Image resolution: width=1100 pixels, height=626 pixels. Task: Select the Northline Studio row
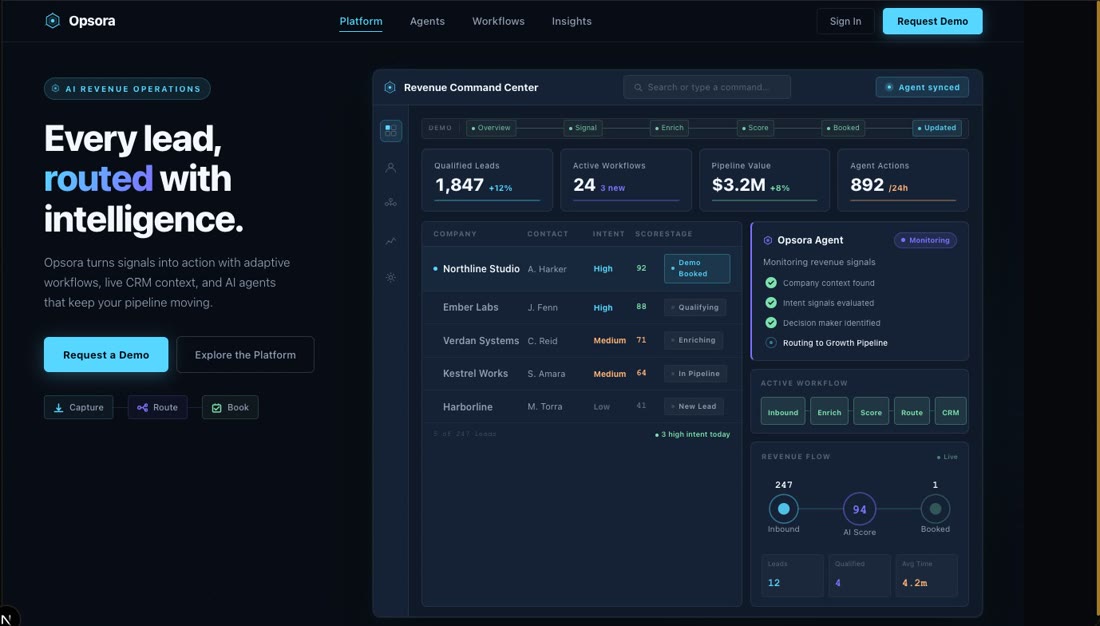[582, 269]
